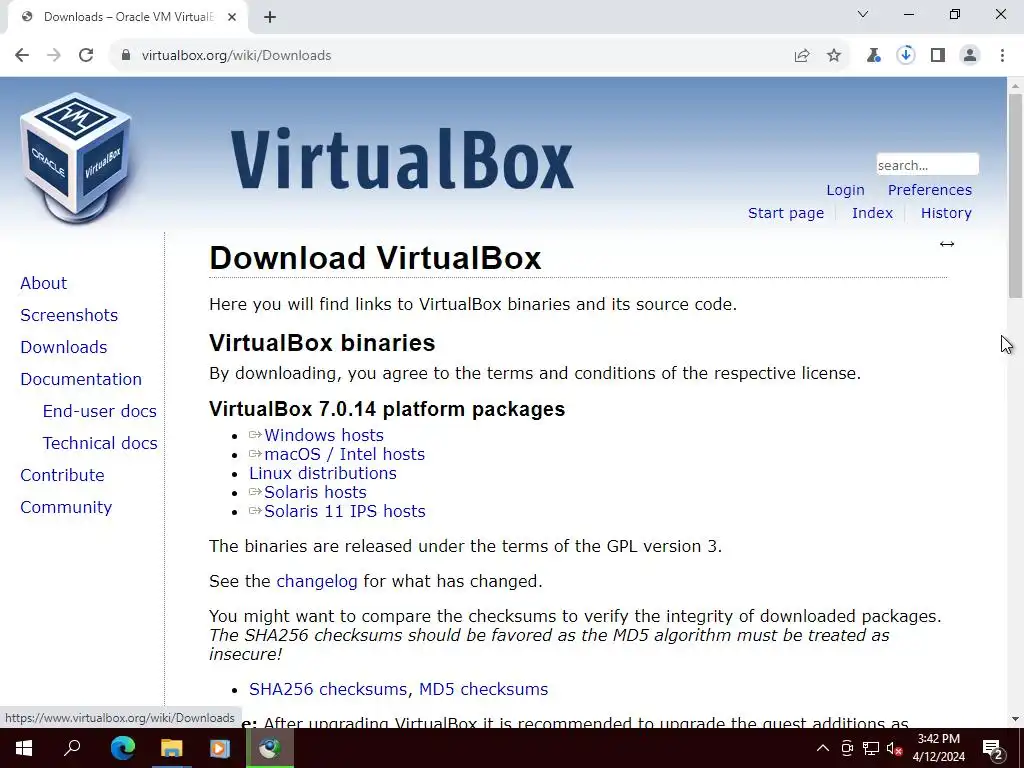The image size is (1024, 768).
Task: Open a new tab with plus button
Action: (x=270, y=17)
